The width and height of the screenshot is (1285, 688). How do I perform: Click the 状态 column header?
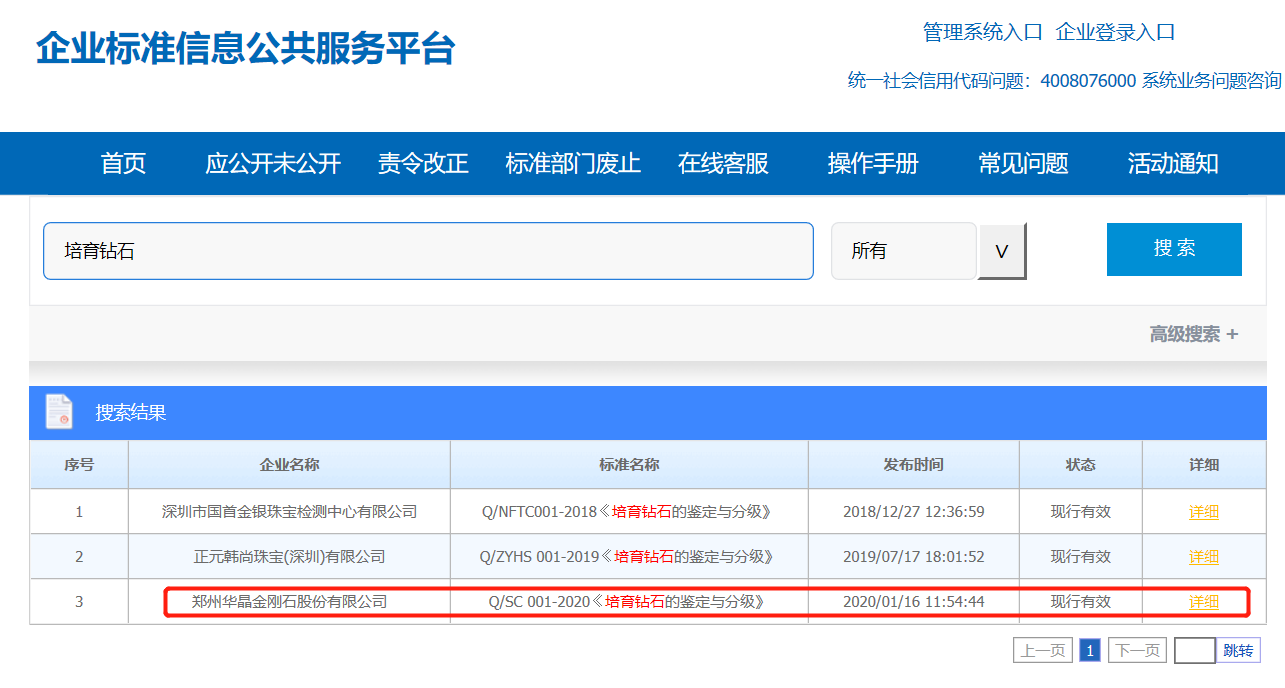pos(1080,464)
